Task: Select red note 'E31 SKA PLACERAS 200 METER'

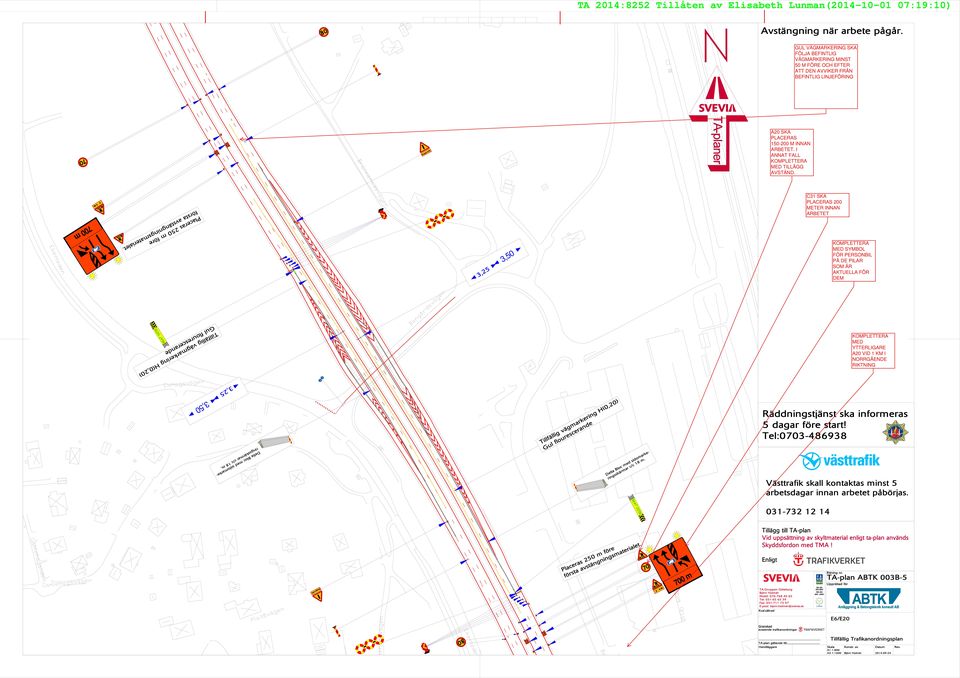Action: pos(827,205)
